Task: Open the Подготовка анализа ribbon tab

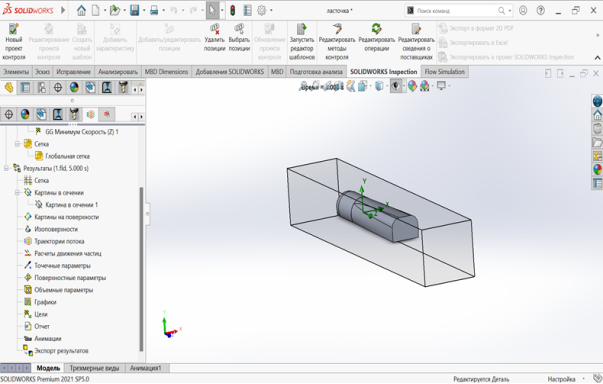Action: [x=316, y=71]
